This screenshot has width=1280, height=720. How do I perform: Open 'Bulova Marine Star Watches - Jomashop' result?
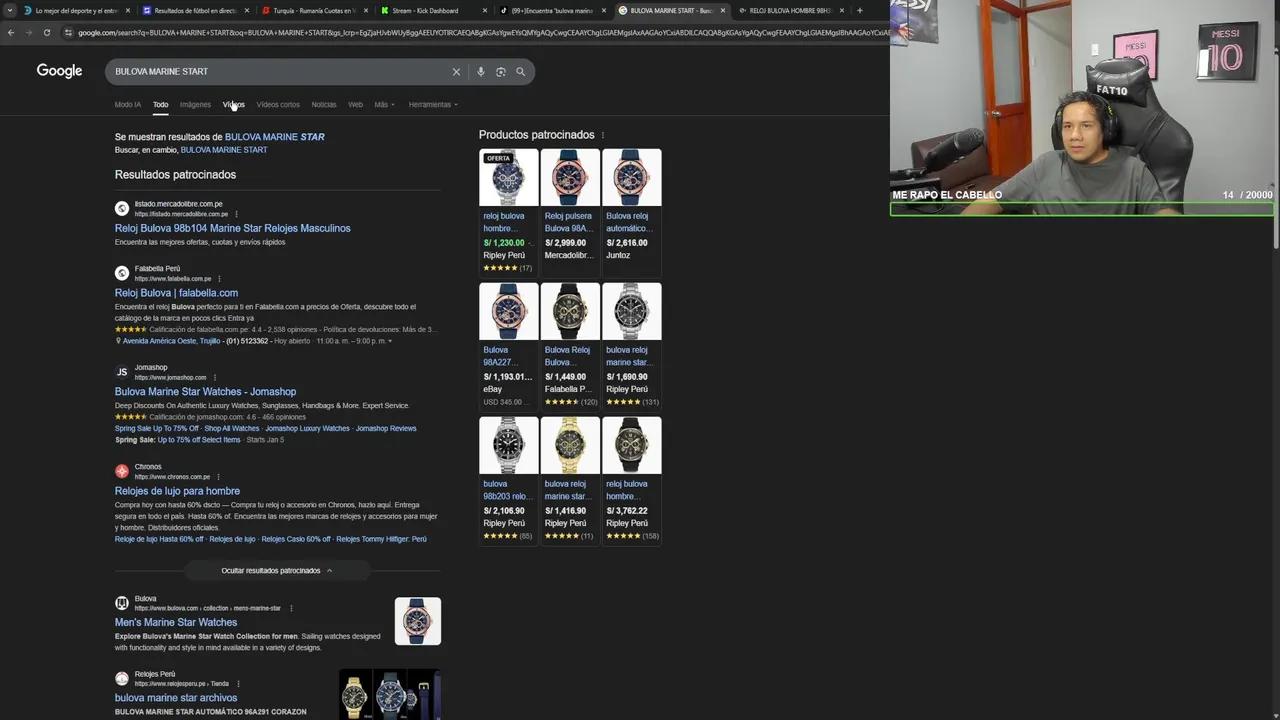[205, 392]
